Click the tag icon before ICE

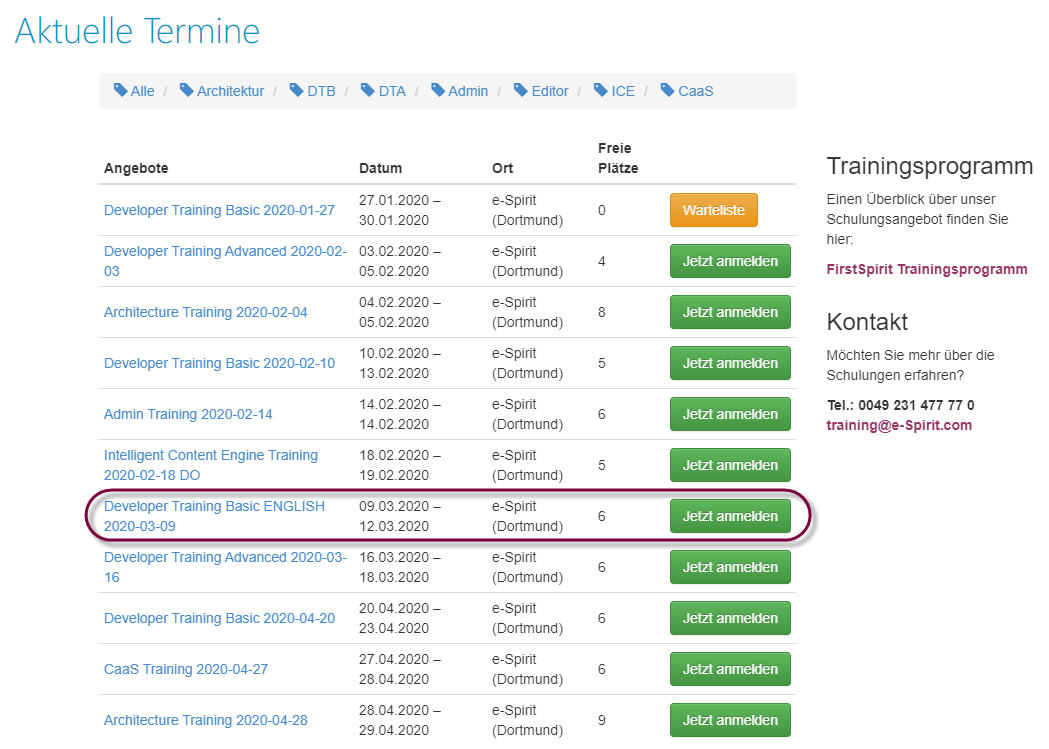(x=601, y=90)
